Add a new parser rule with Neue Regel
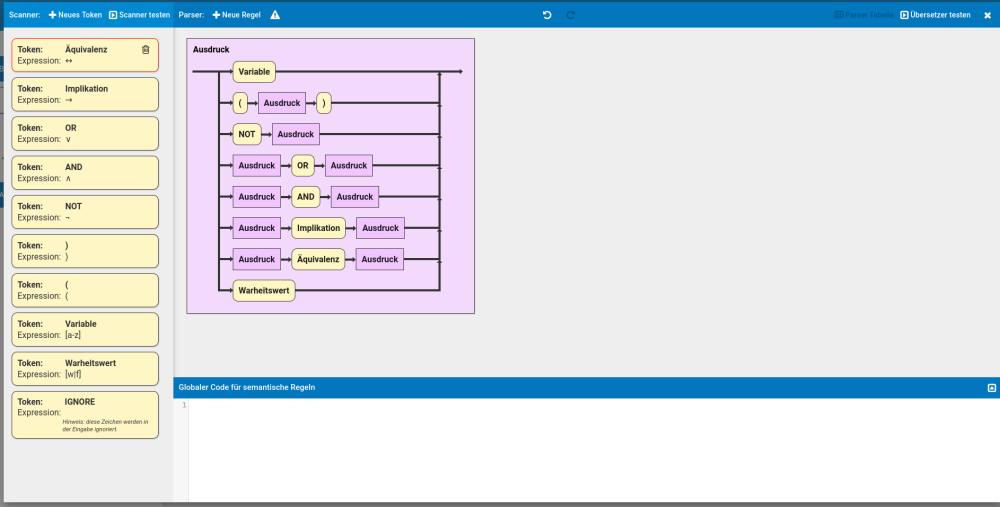The image size is (1000, 507). pyautogui.click(x=237, y=15)
